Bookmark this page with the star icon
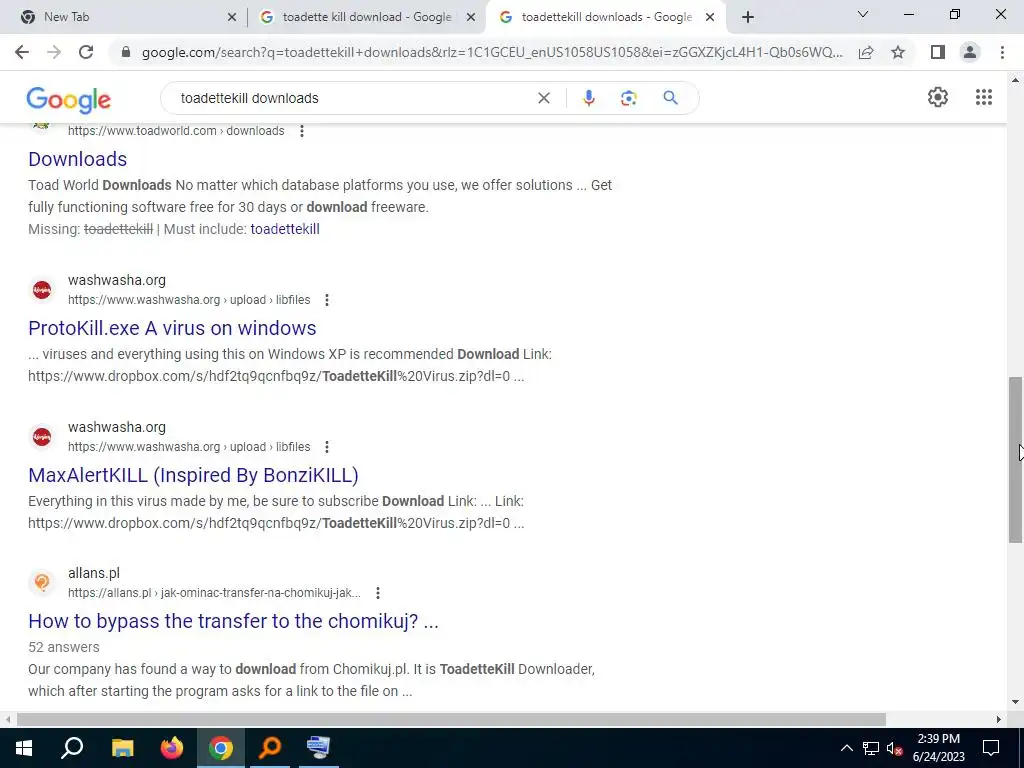Screen dimensions: 1024x768 click(898, 52)
